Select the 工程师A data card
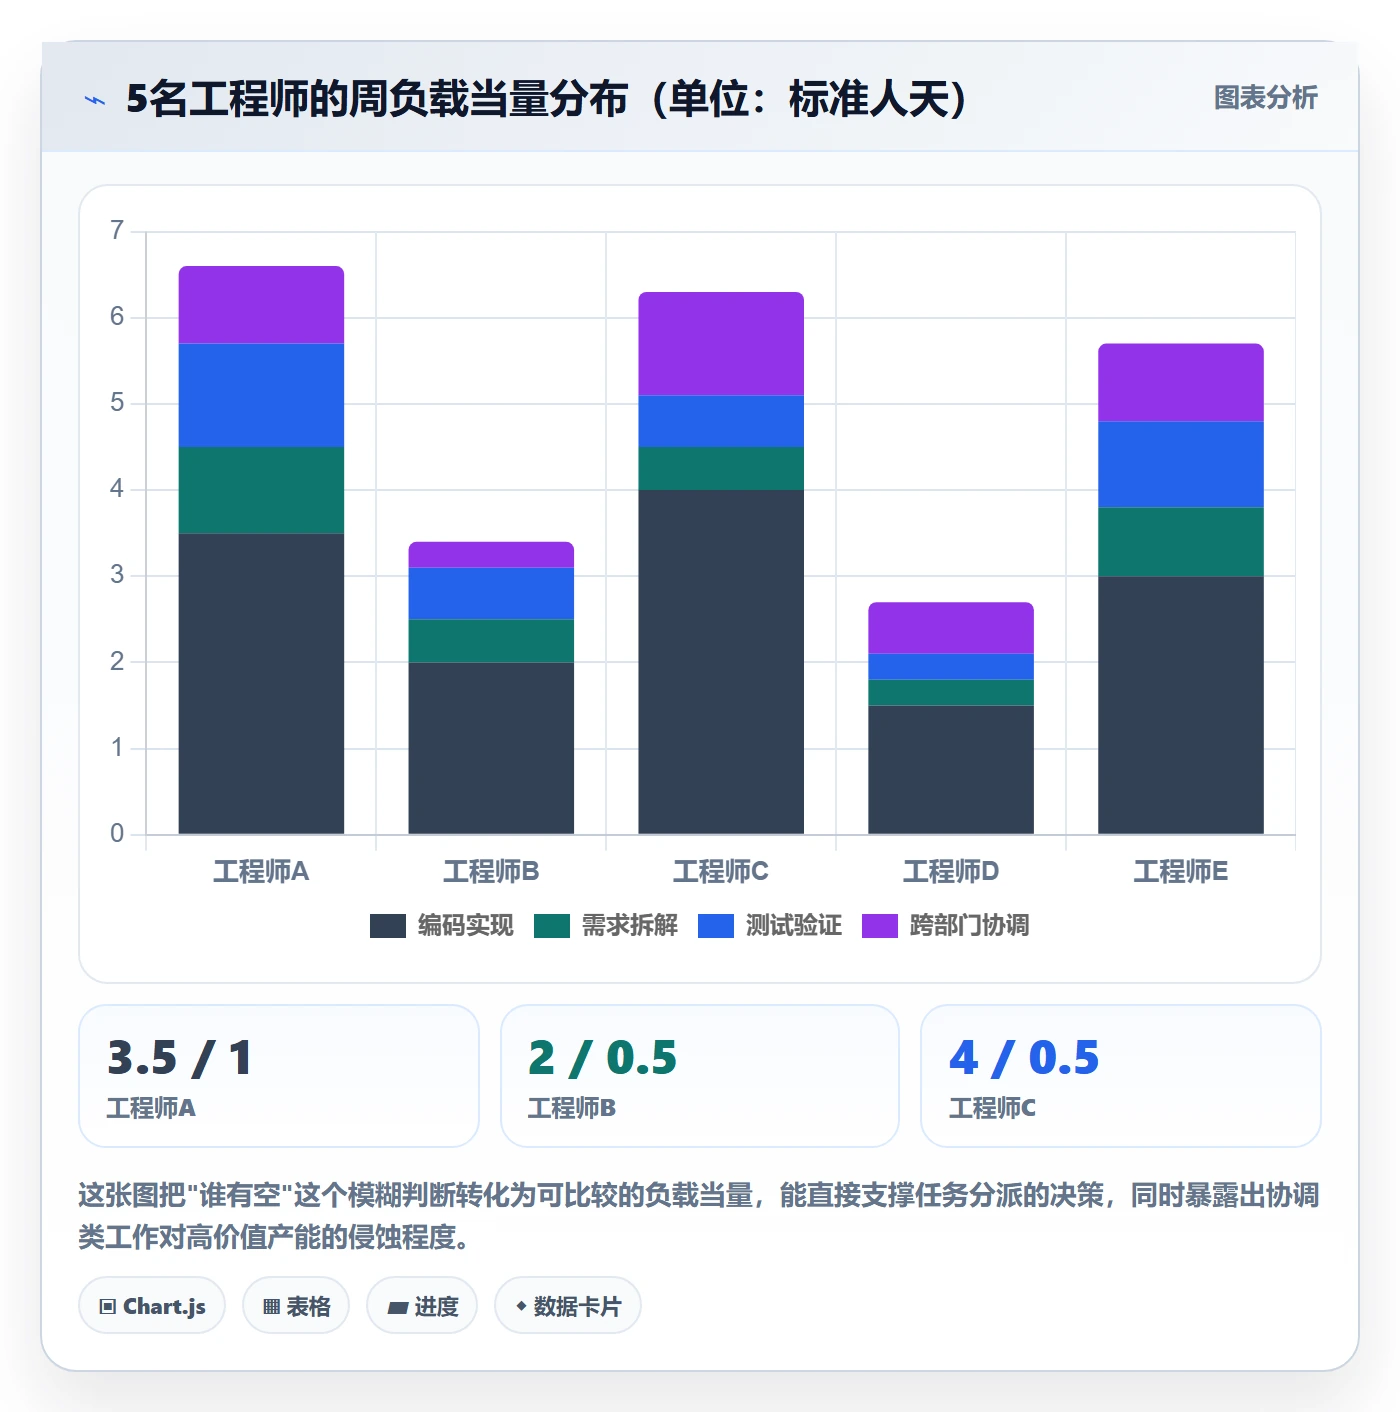 [279, 1076]
